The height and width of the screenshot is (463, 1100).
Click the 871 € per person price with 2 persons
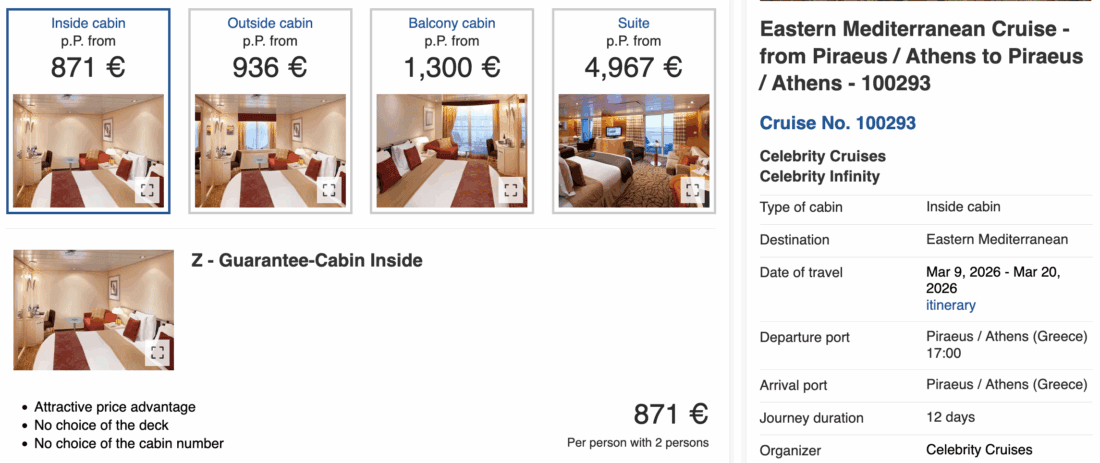670,415
